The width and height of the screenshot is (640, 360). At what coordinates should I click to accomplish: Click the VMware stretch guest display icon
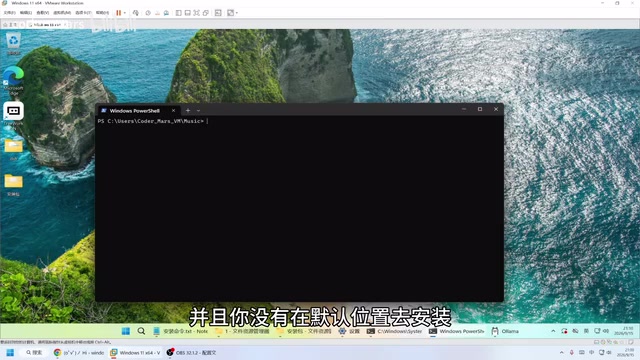[231, 13]
